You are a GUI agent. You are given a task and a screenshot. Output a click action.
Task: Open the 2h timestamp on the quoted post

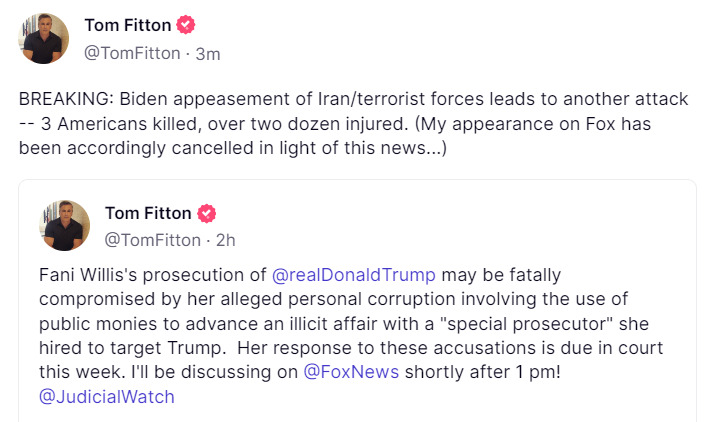[x=225, y=240]
